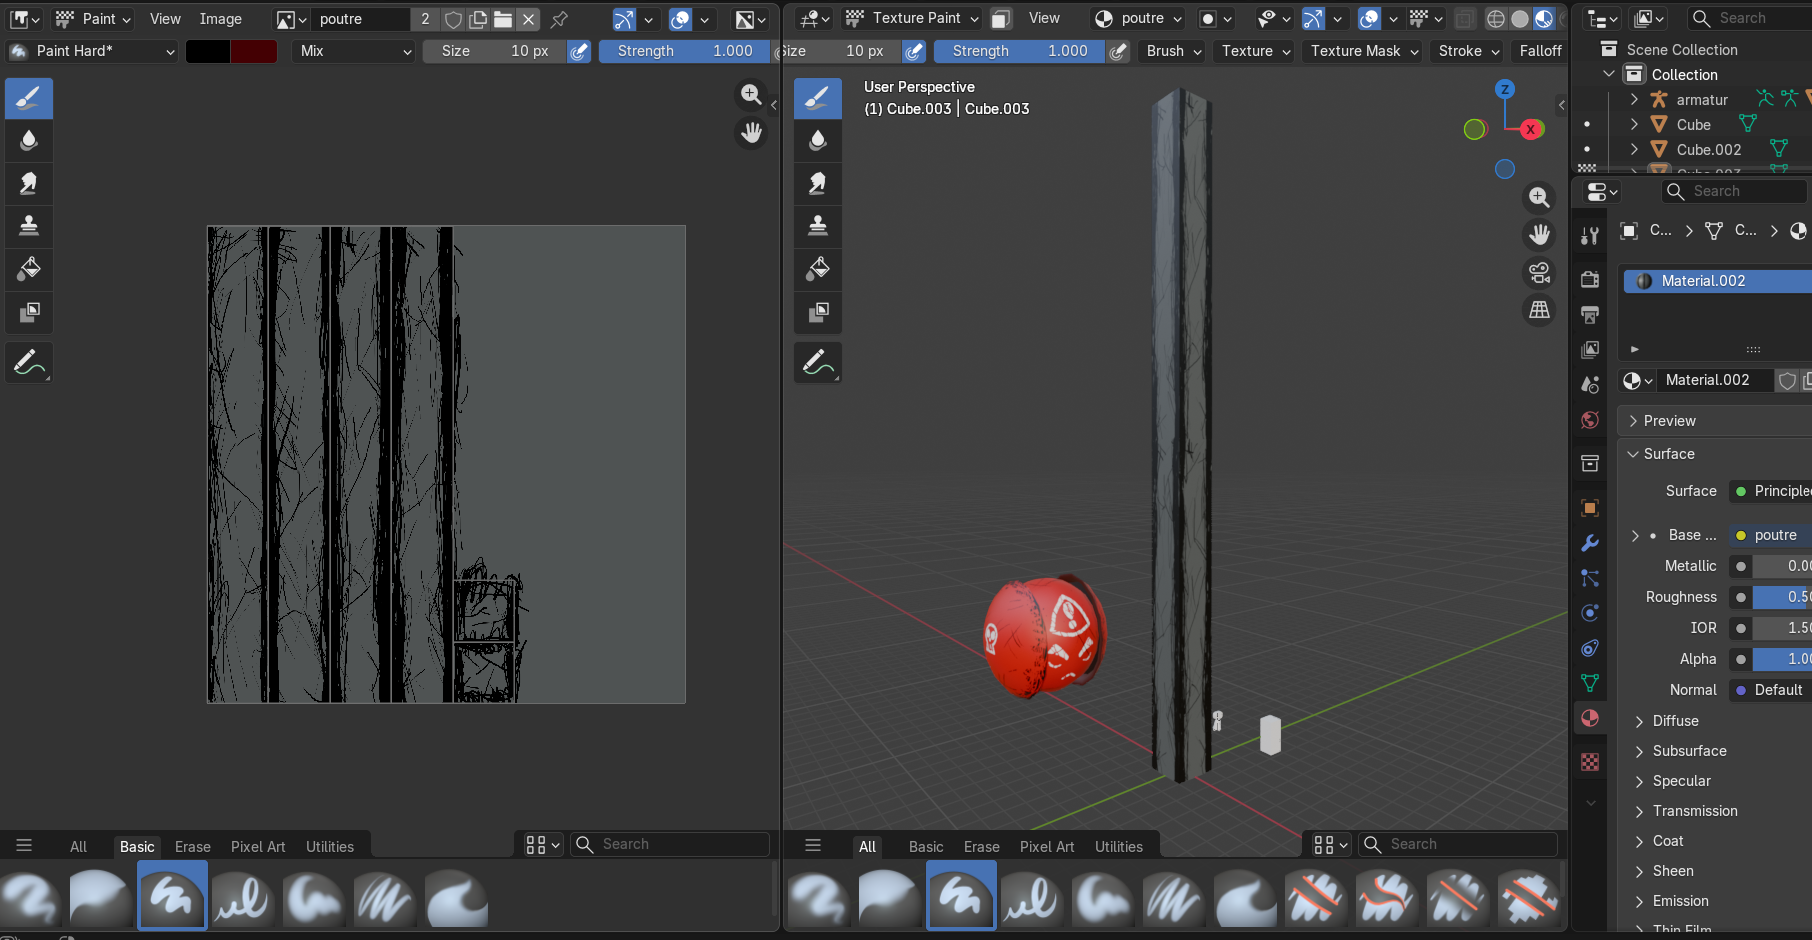Expand Cube.002 in the outliner
The height and width of the screenshot is (940, 1812).
click(x=1634, y=150)
